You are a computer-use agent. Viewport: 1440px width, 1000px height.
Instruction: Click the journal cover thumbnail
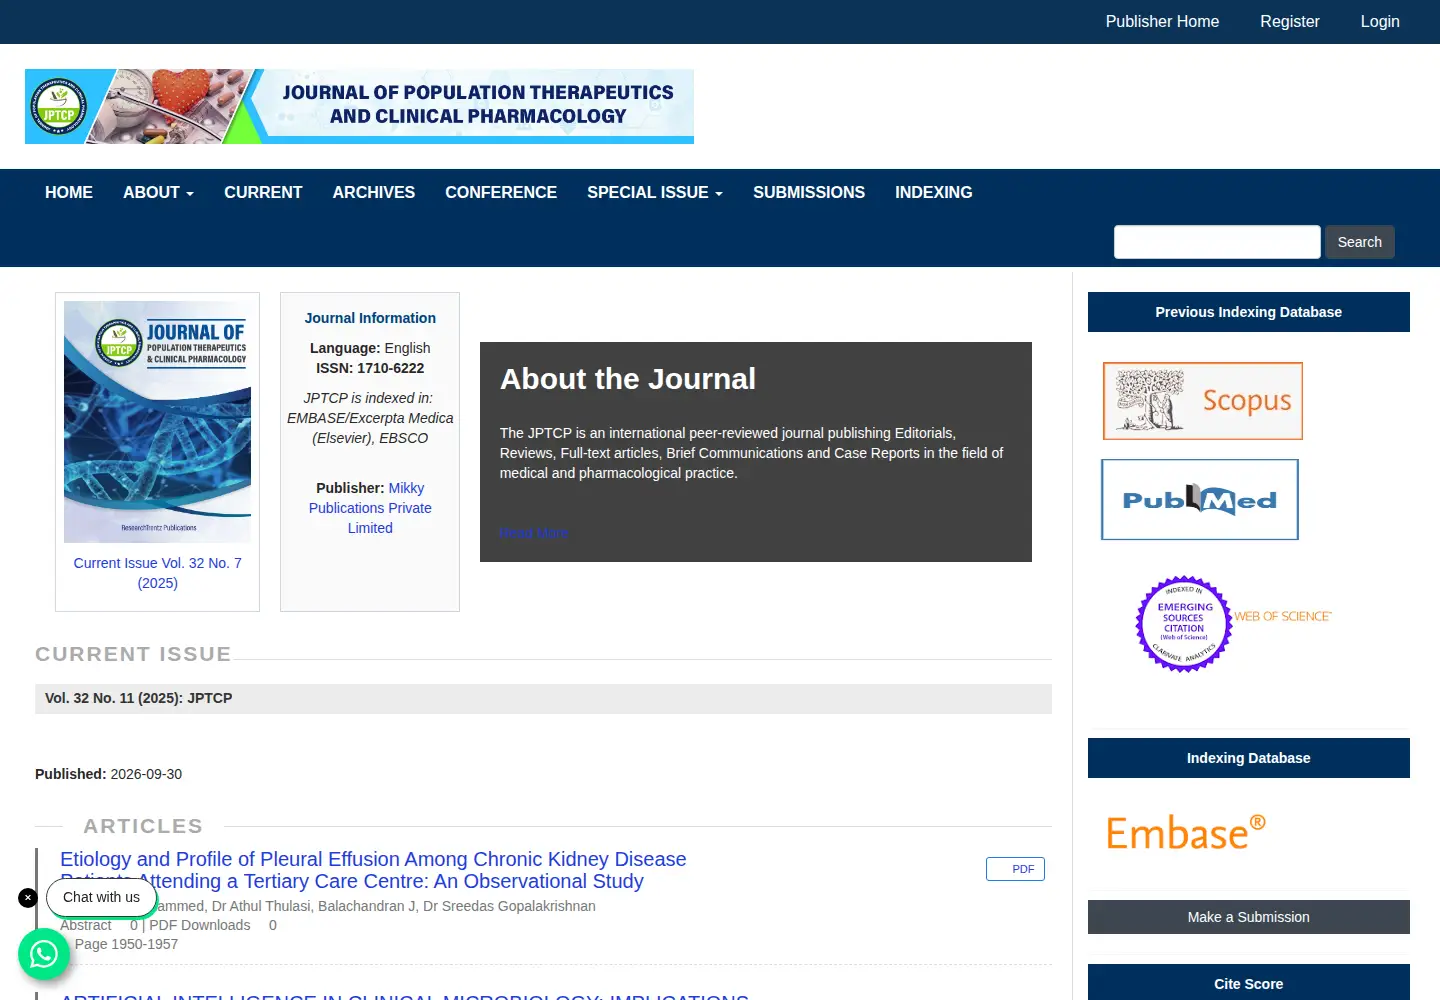coord(157,422)
